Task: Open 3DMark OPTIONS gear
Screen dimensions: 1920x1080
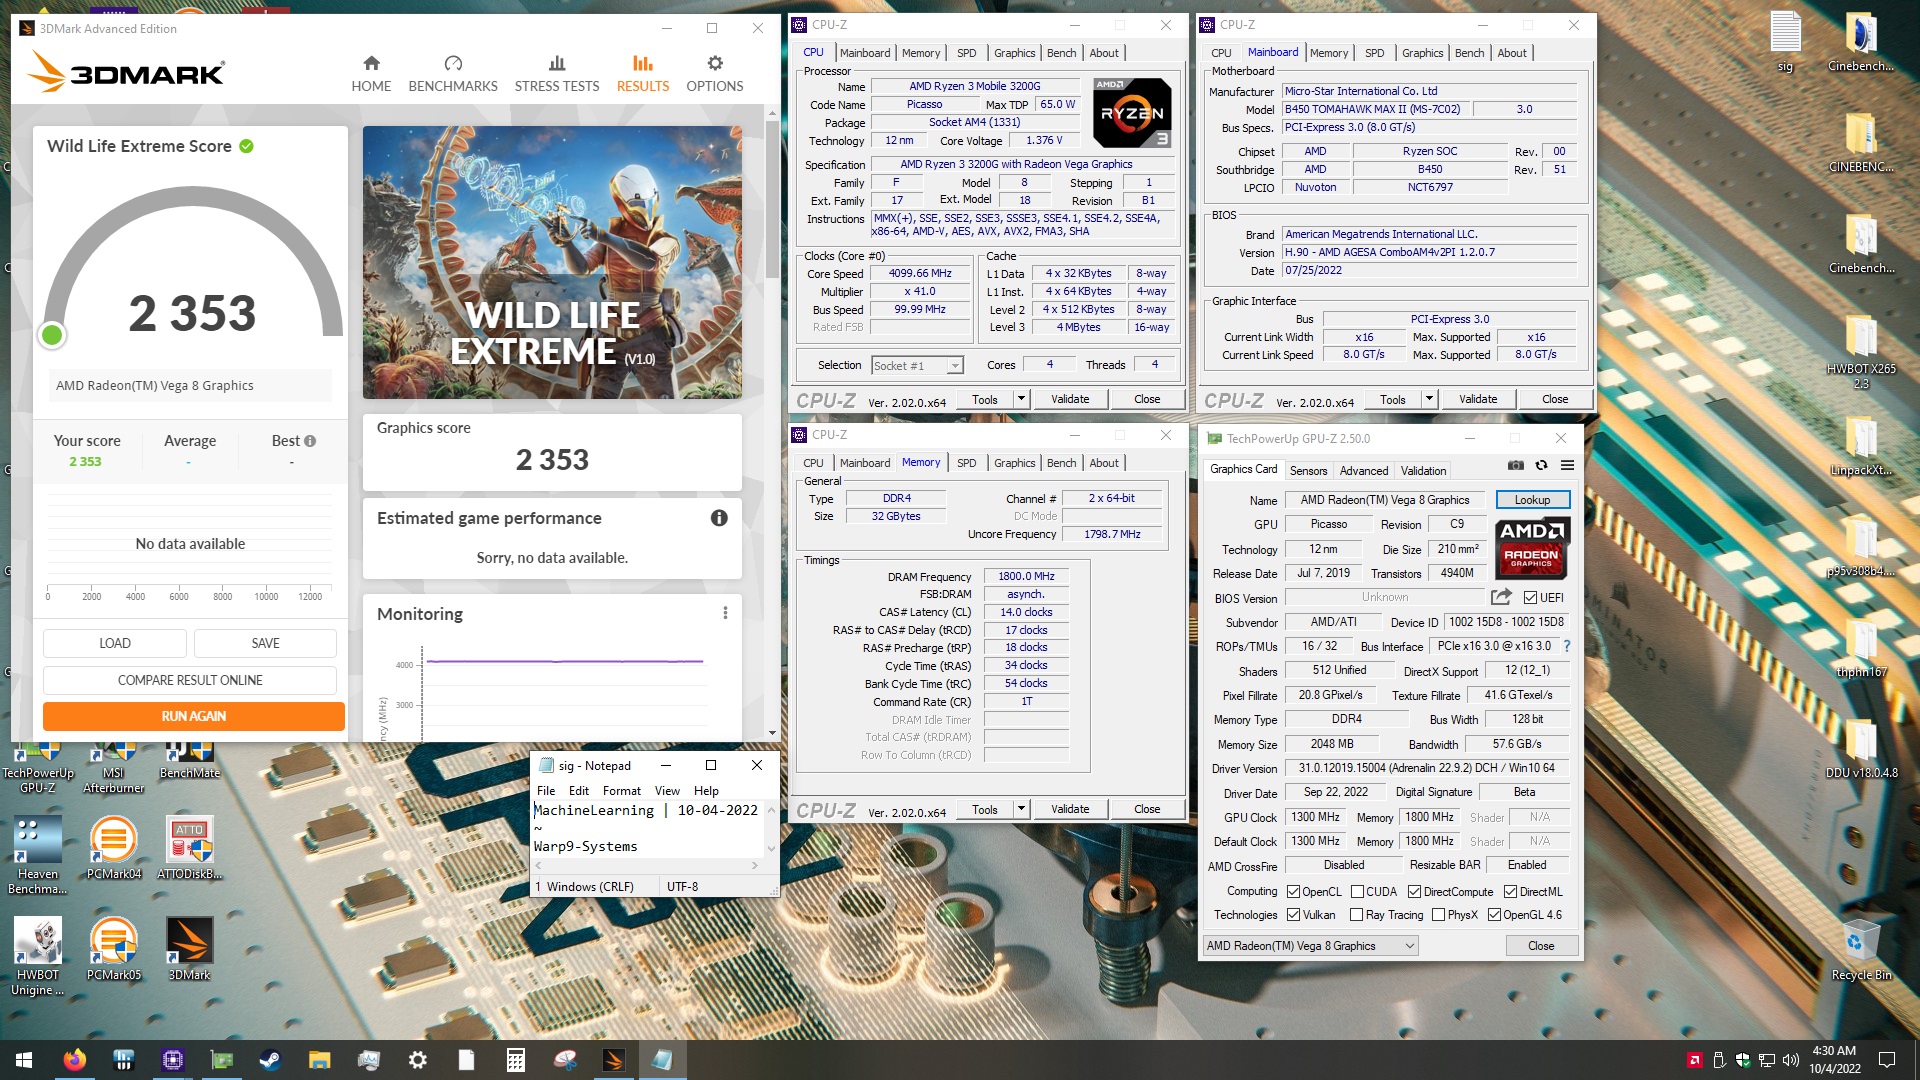Action: pyautogui.click(x=715, y=74)
